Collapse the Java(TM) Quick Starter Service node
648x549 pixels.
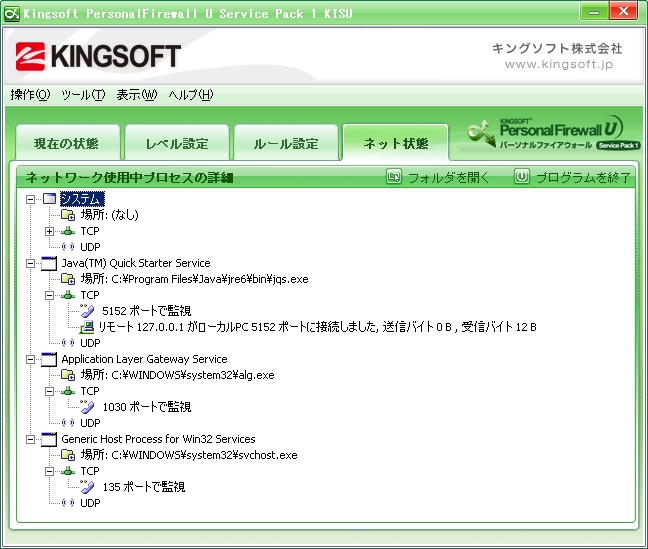(31, 263)
